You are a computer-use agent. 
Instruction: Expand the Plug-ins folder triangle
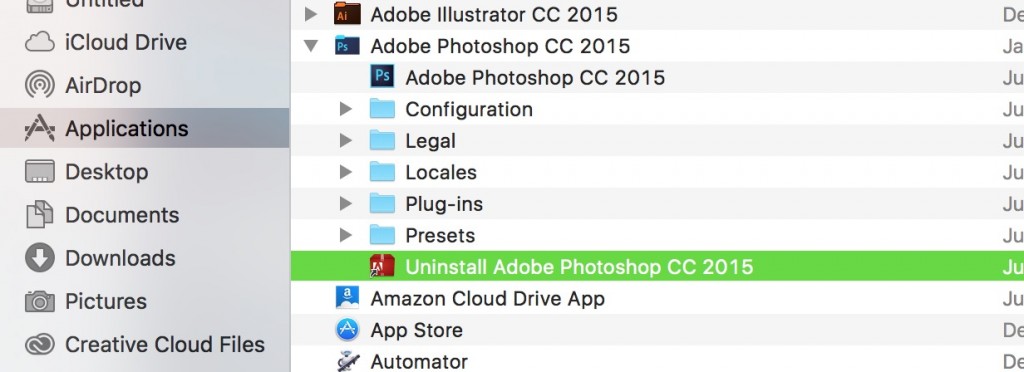click(x=346, y=204)
